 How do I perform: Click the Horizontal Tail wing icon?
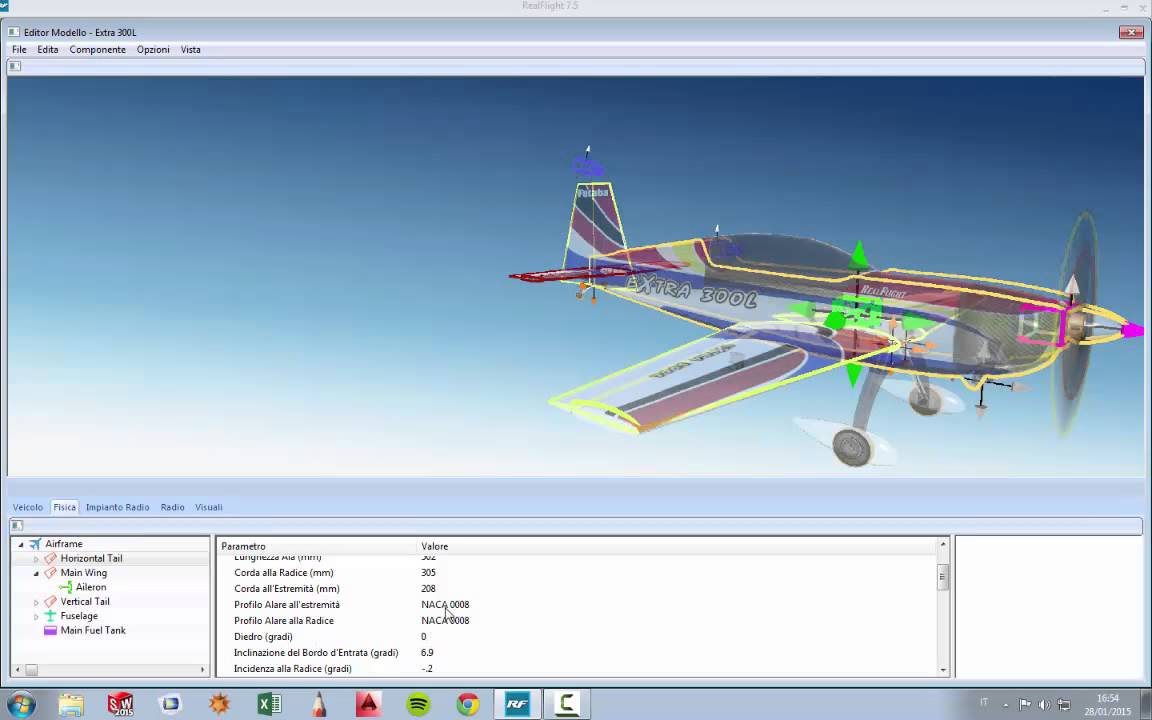pos(50,558)
